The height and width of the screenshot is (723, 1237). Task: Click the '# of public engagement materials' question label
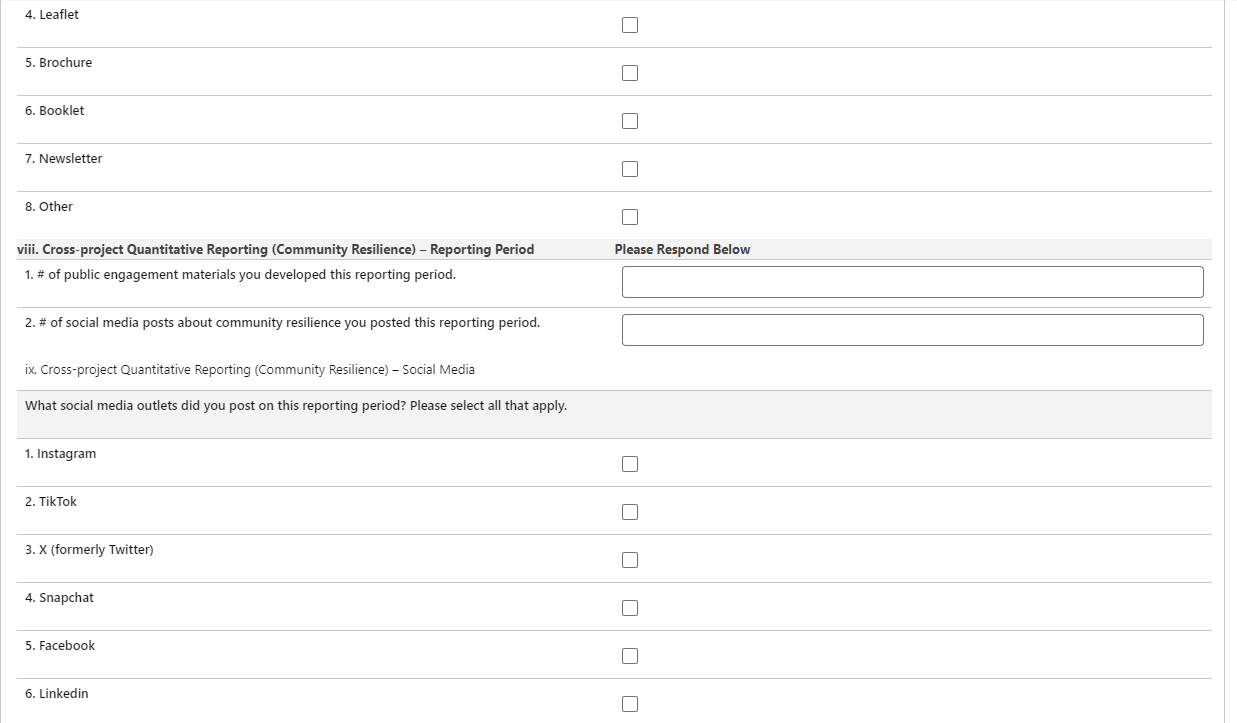click(x=240, y=275)
